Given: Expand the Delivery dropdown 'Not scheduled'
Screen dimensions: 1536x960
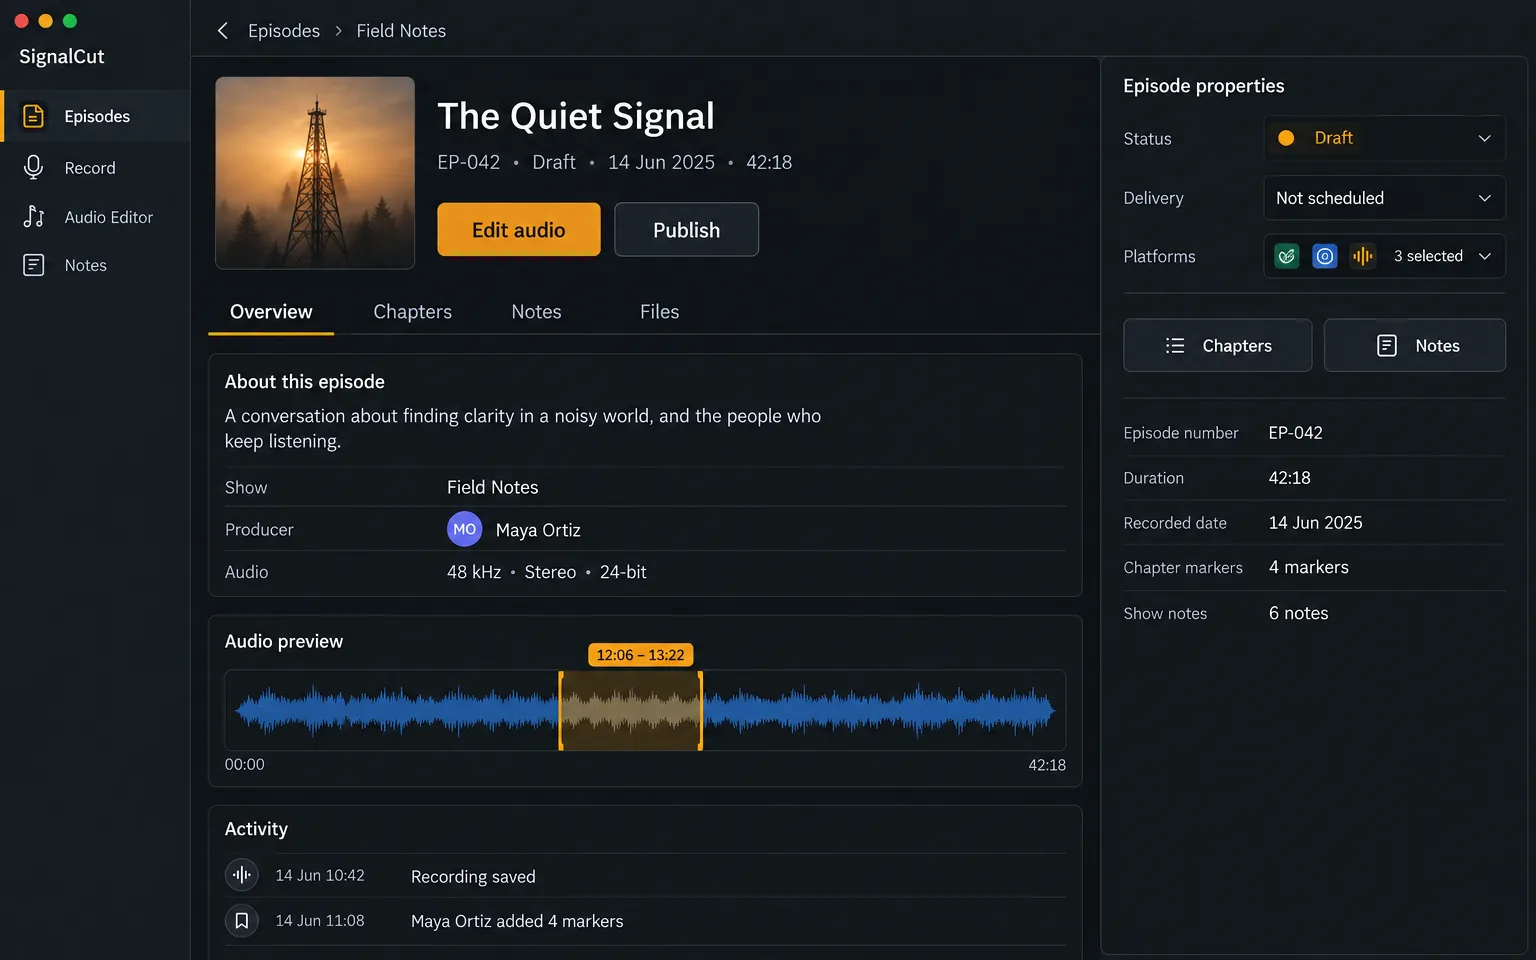Looking at the screenshot, I should [1385, 198].
